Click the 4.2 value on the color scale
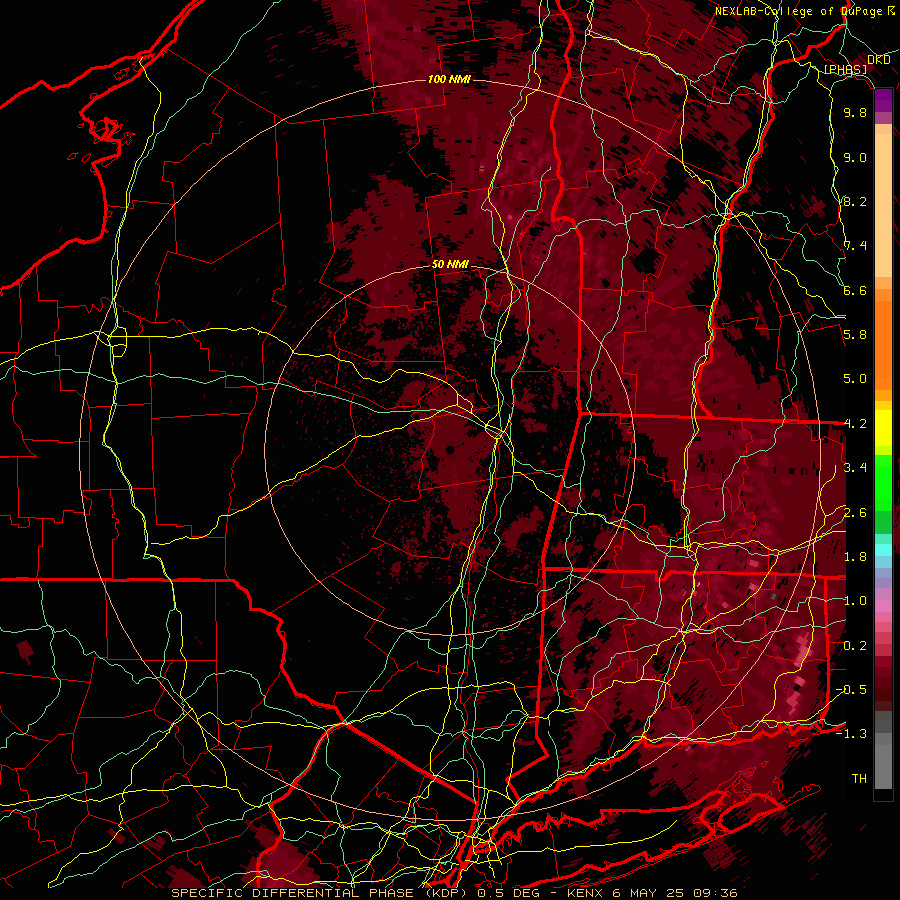The width and height of the screenshot is (900, 900). (x=855, y=424)
